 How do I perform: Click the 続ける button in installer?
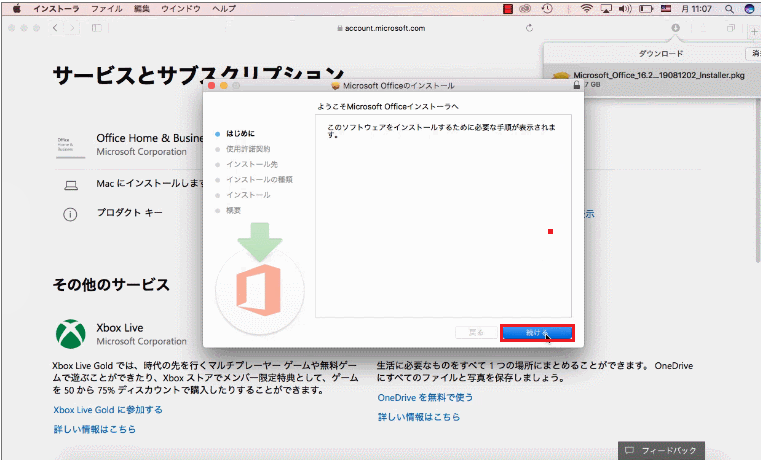click(537, 333)
